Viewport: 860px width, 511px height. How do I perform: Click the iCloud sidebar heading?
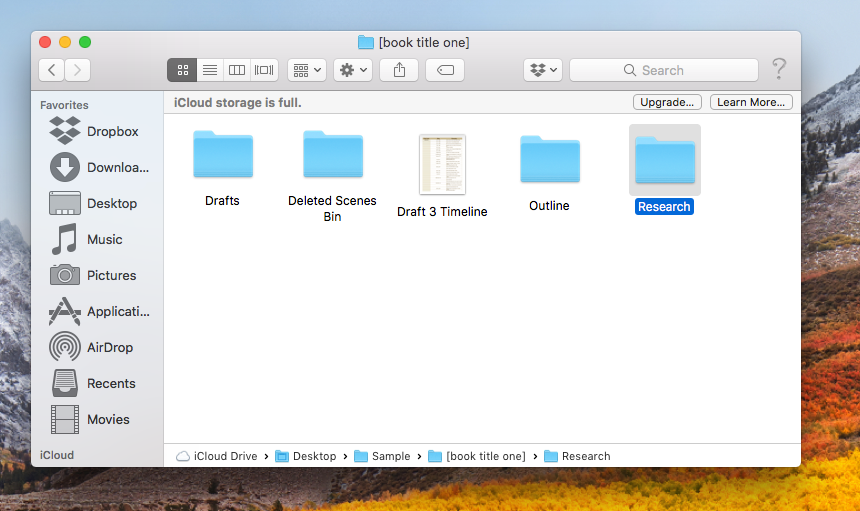(x=57, y=455)
